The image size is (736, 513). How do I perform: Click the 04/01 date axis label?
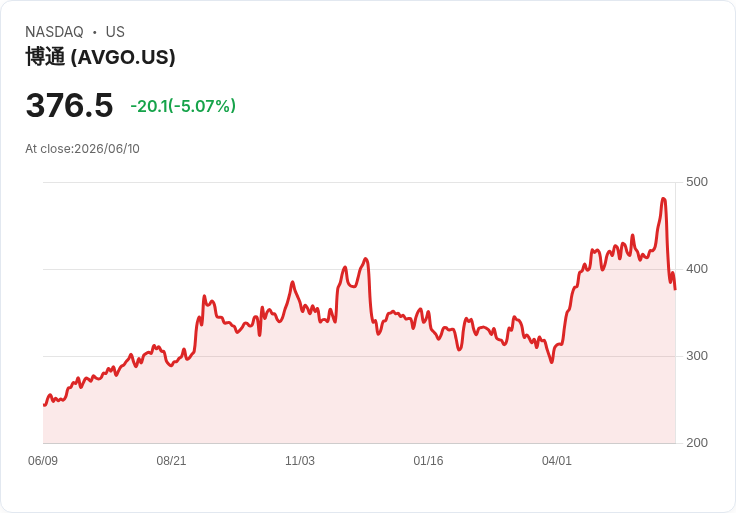pos(557,461)
